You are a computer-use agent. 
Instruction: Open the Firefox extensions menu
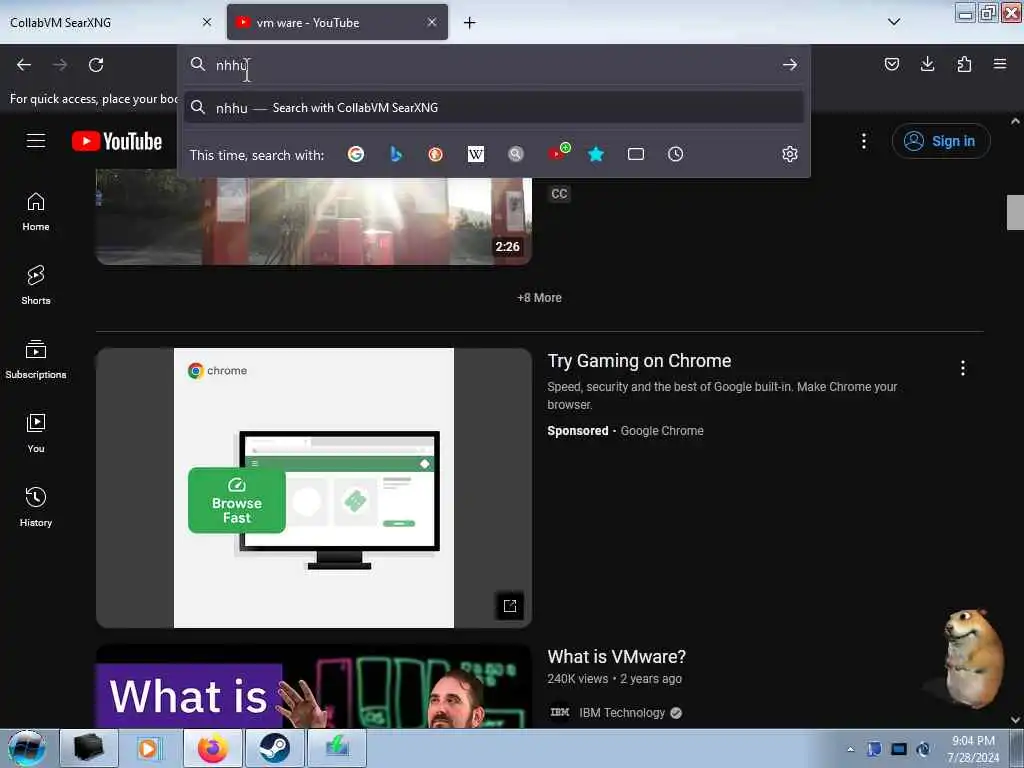tap(964, 64)
